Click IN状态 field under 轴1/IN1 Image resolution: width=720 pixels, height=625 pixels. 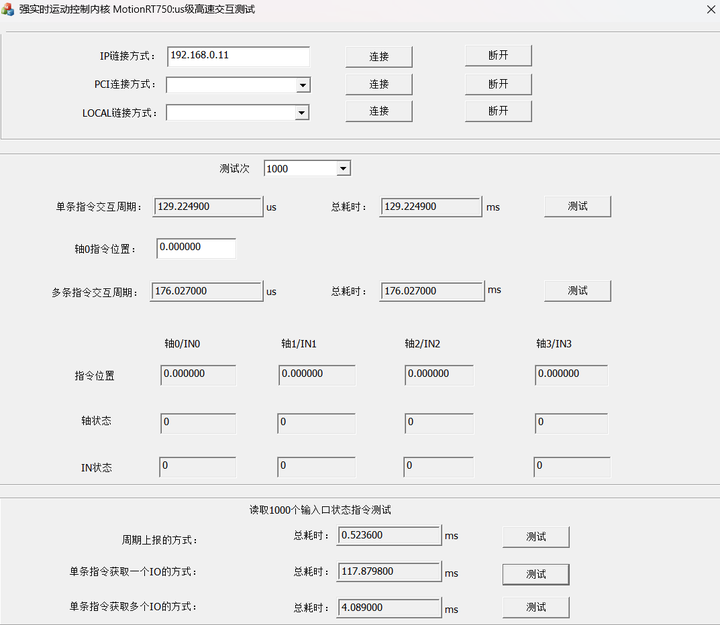tap(316, 467)
